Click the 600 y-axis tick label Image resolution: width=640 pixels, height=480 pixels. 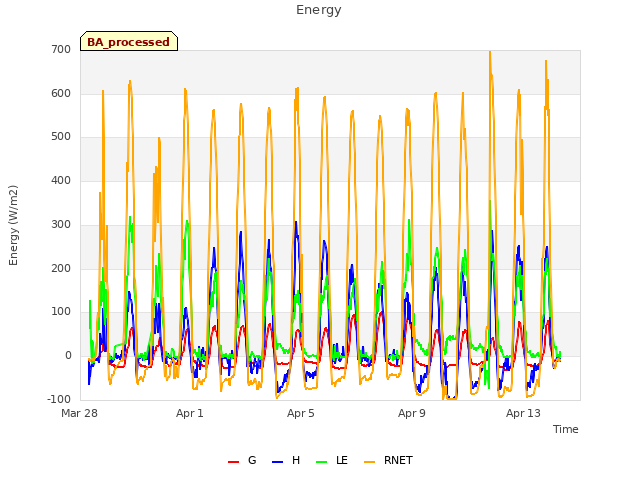(x=61, y=93)
